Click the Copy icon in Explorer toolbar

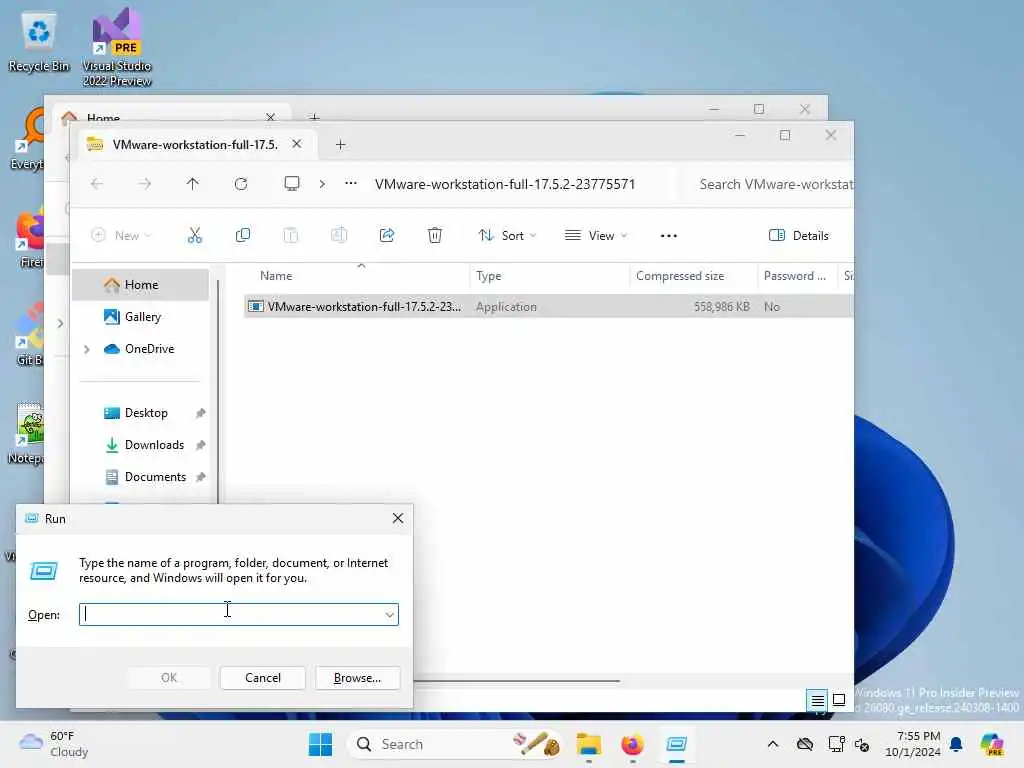242,236
